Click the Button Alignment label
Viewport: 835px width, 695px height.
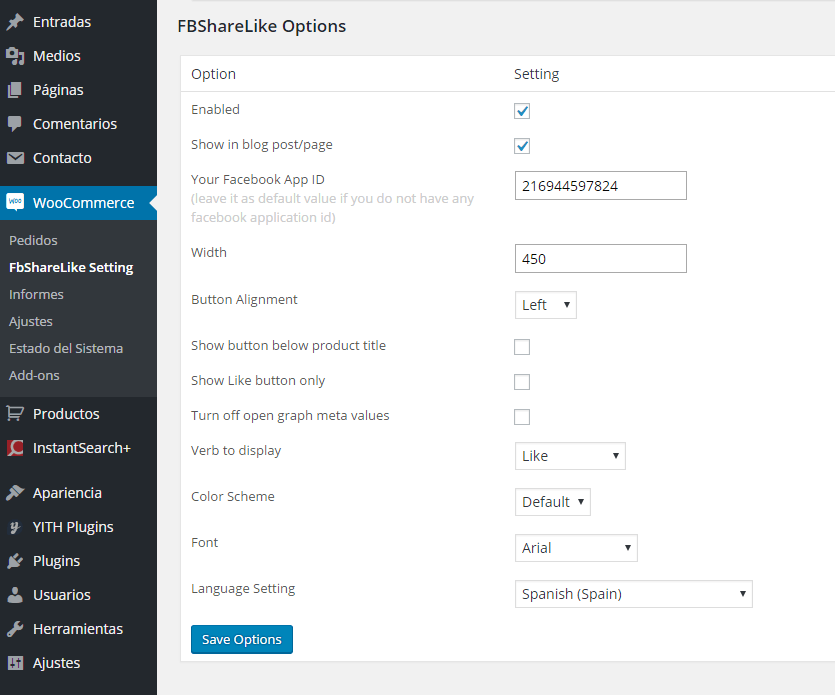tap(244, 299)
